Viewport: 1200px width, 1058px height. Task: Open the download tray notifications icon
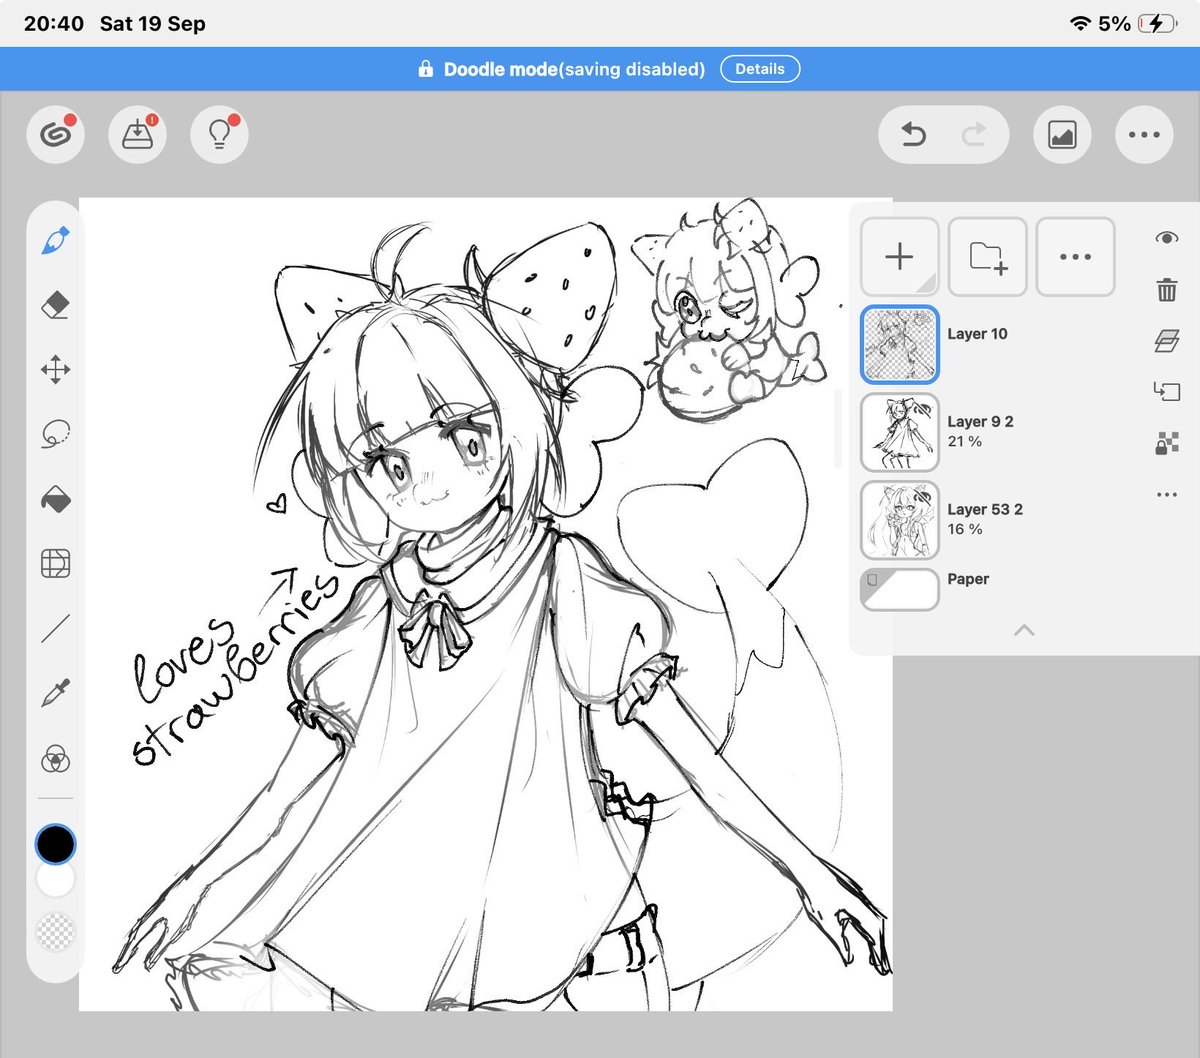pyautogui.click(x=138, y=134)
